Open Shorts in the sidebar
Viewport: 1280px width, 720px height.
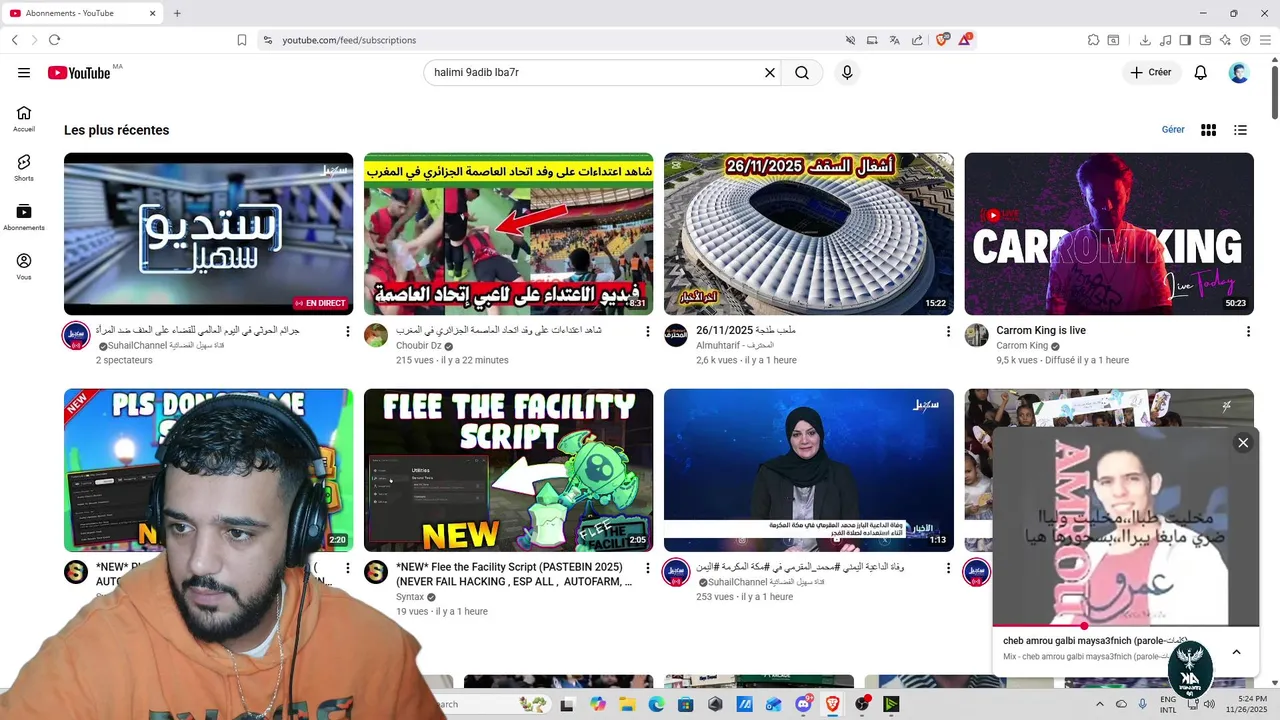pyautogui.click(x=24, y=168)
